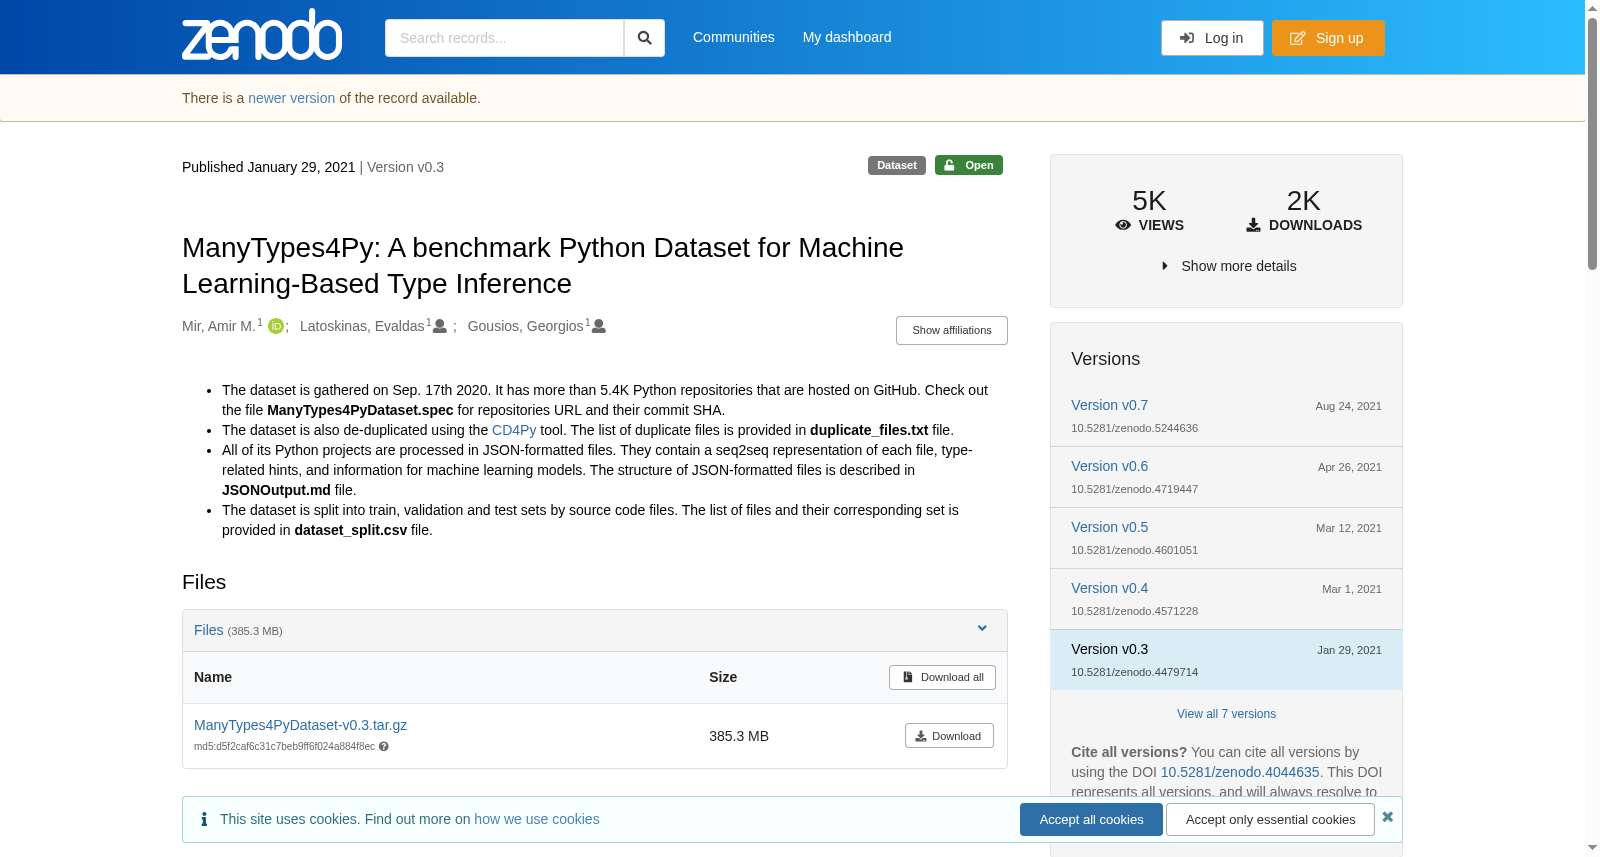Download the ManyTypes4PyDataset-v0.3.tar.gz file

[949, 736]
